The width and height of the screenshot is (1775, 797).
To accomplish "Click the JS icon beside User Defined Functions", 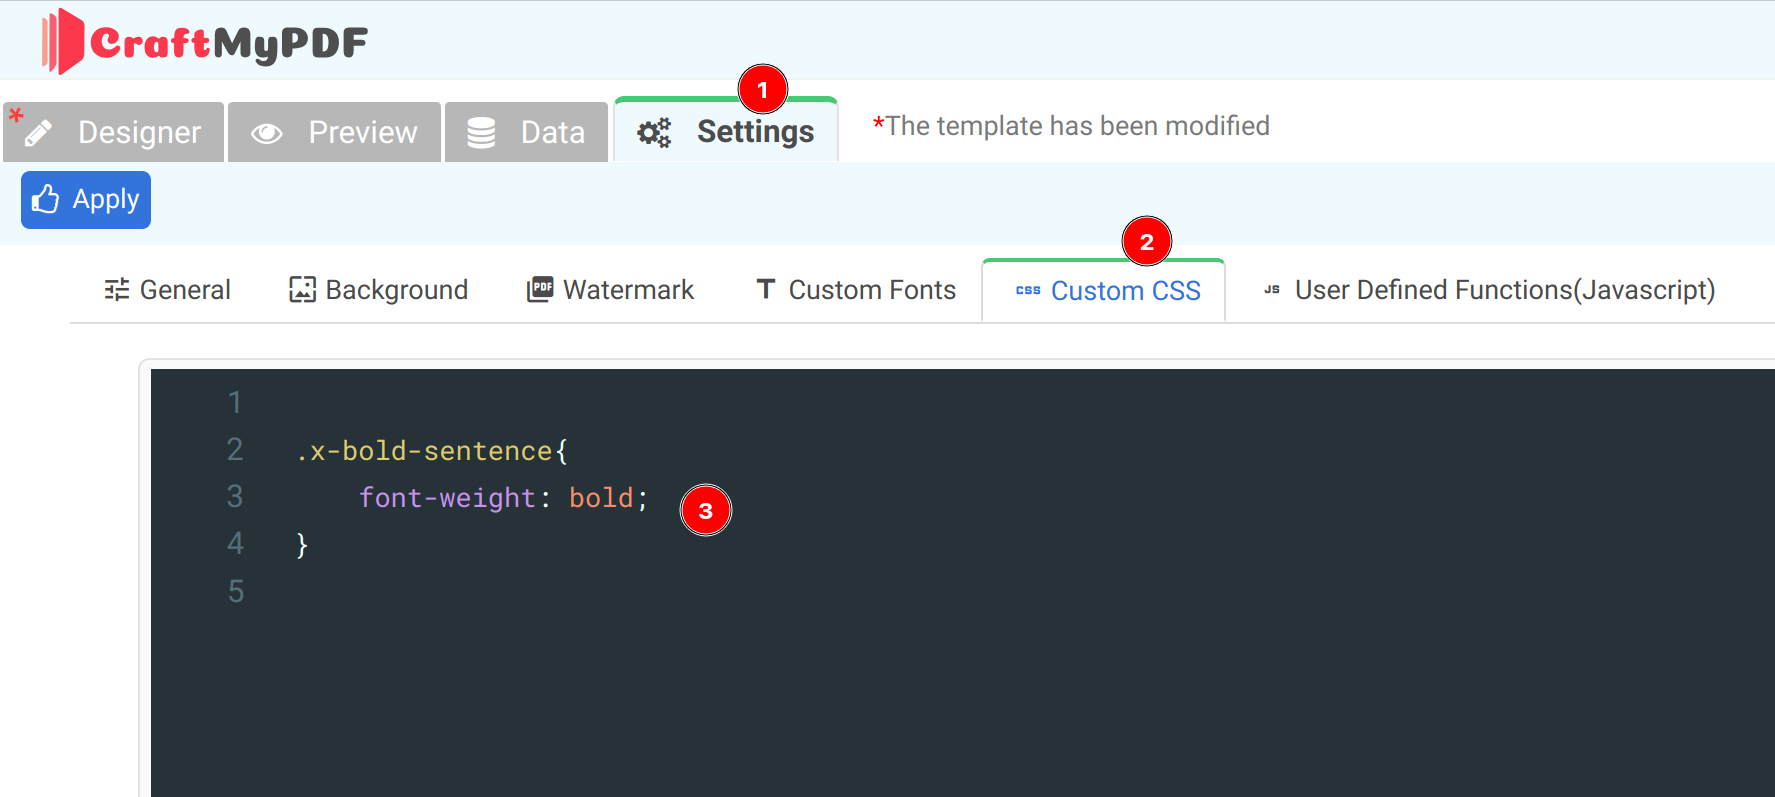I will (x=1272, y=290).
